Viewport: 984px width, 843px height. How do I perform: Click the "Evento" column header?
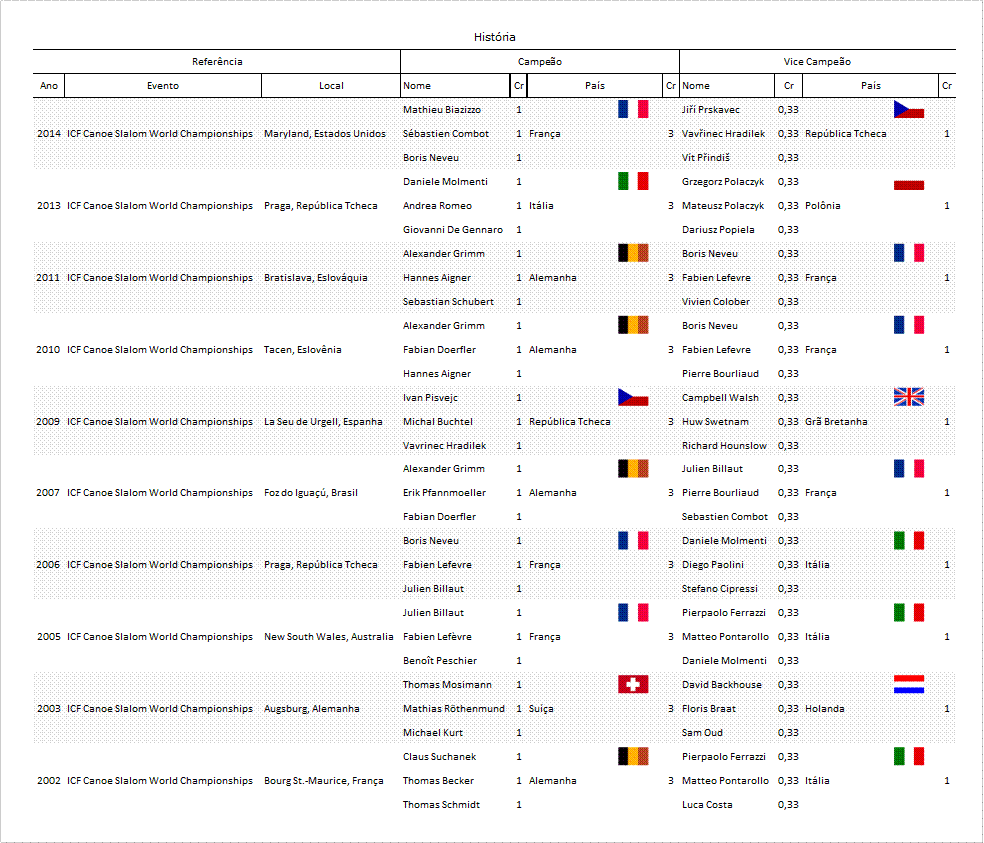163,85
